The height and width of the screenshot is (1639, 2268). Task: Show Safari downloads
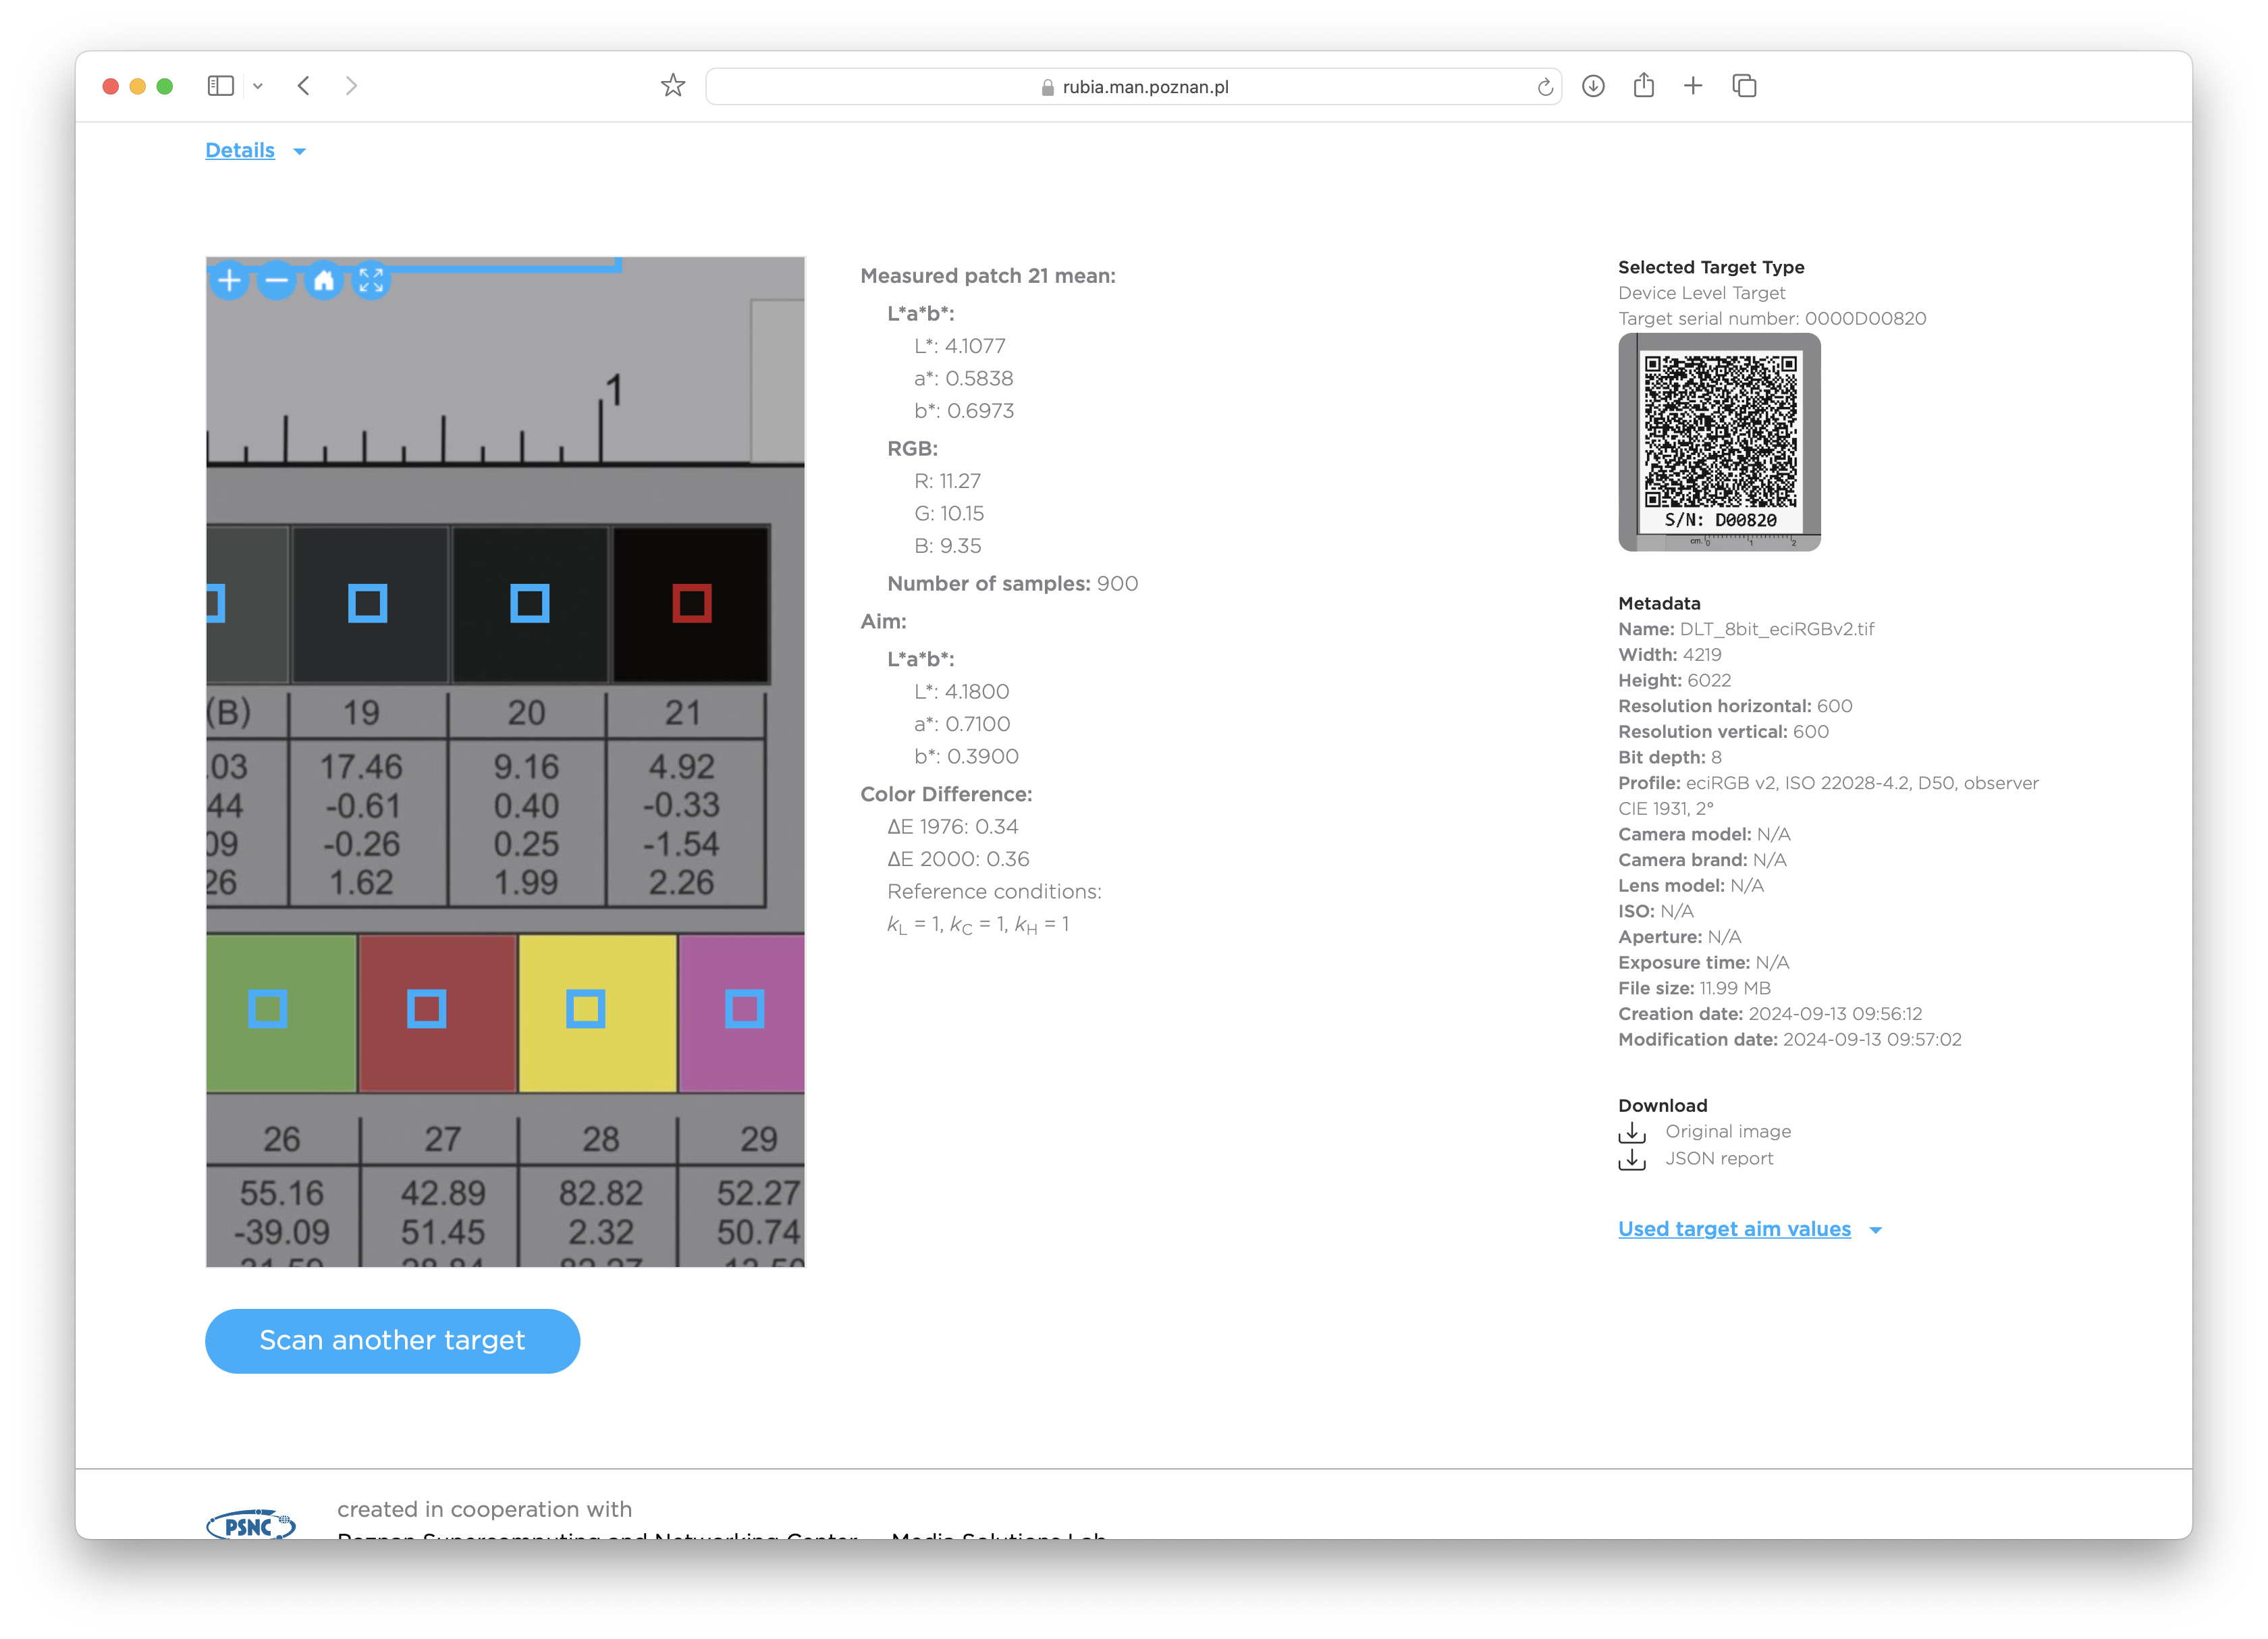point(1593,86)
